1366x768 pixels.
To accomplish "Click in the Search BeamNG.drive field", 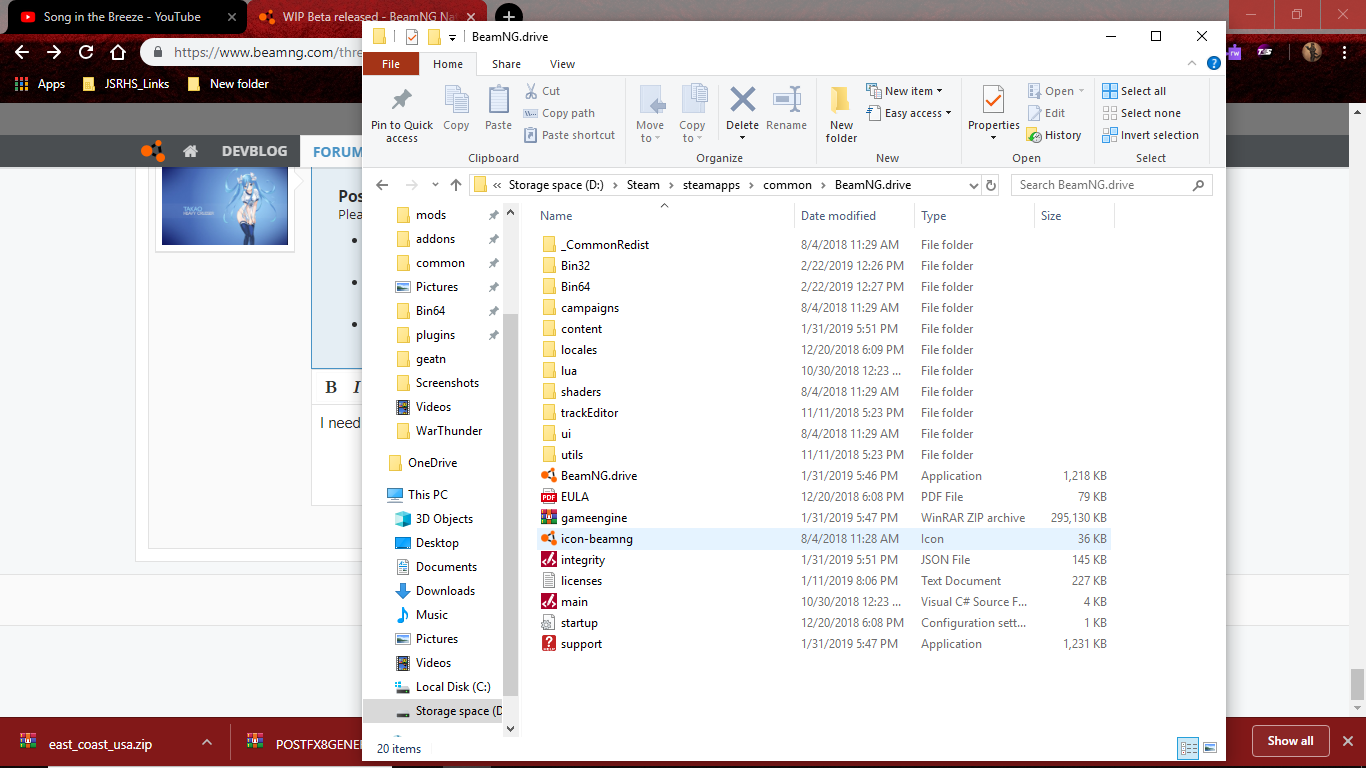I will tap(1111, 185).
